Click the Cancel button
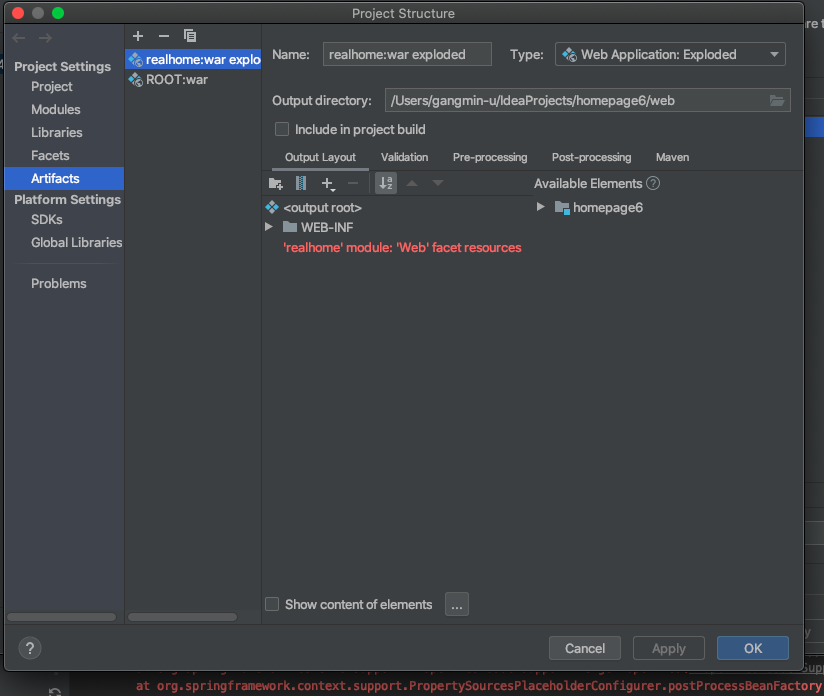Viewport: 824px width, 696px height. (585, 648)
